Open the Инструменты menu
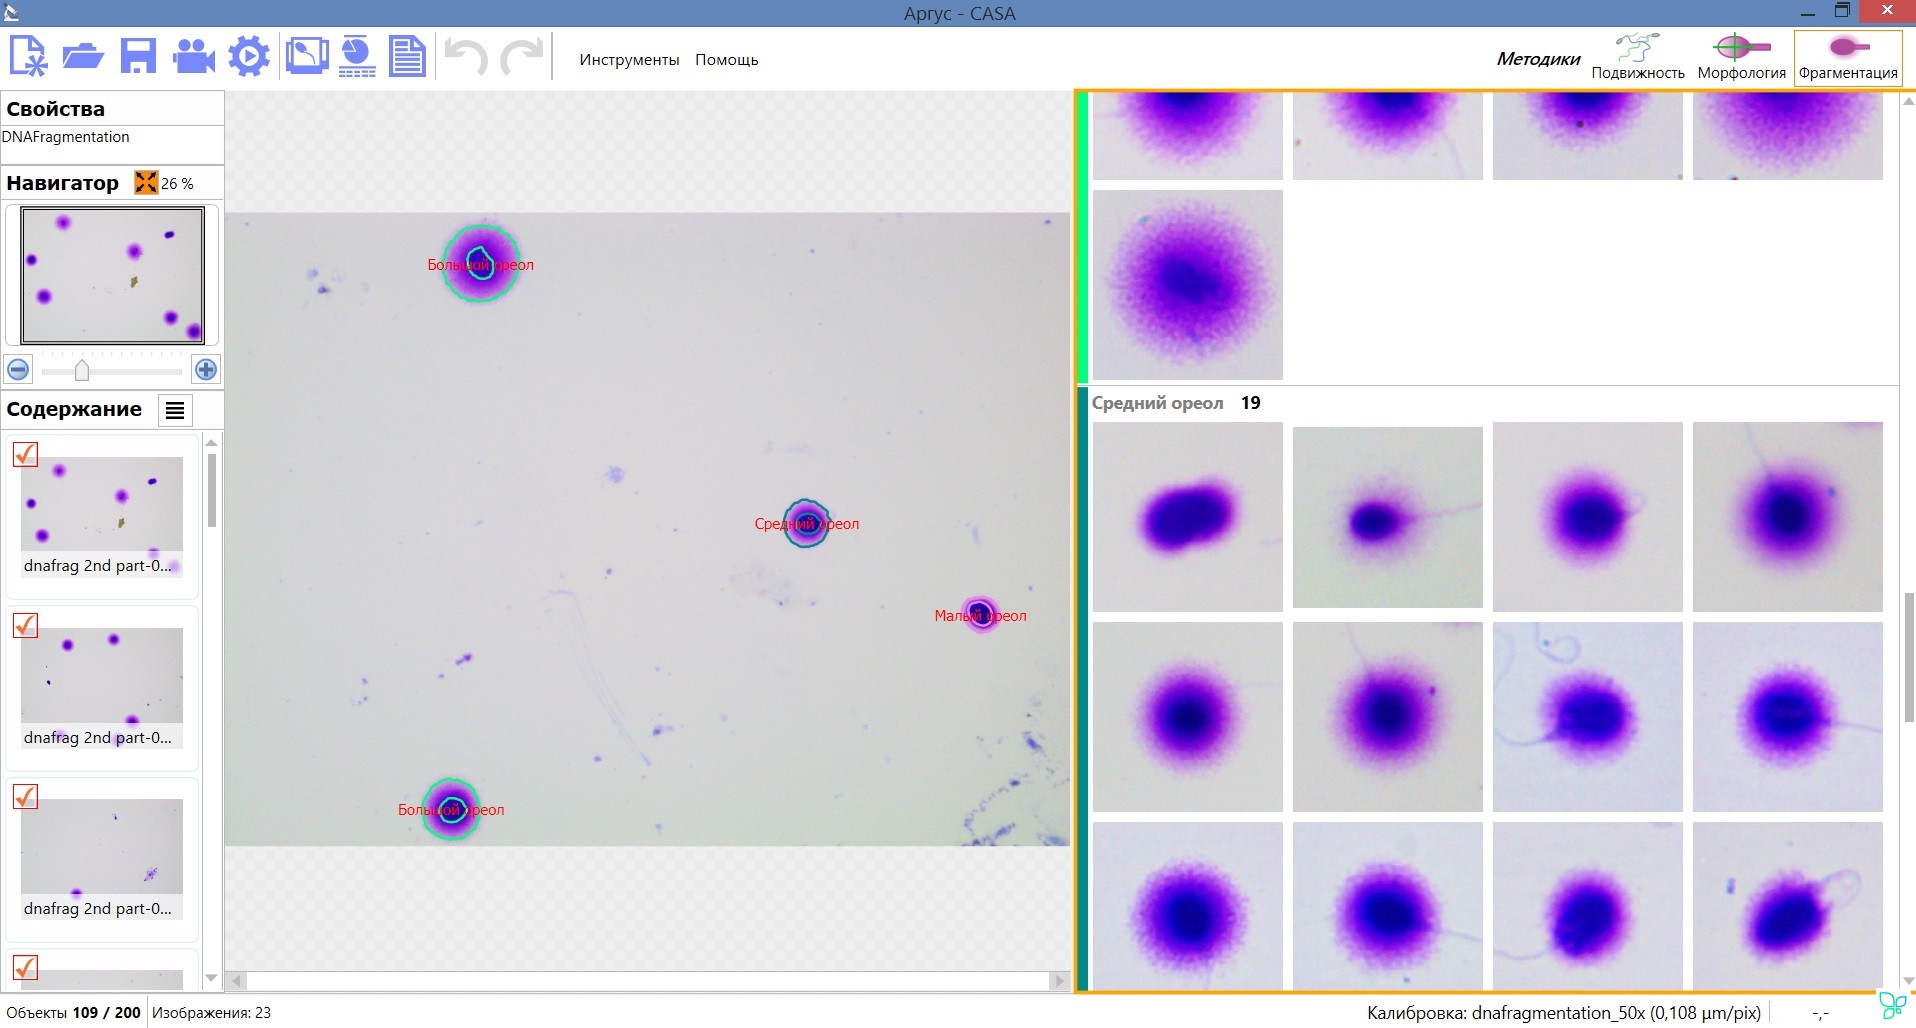Screen dimensions: 1916x1028 point(629,60)
